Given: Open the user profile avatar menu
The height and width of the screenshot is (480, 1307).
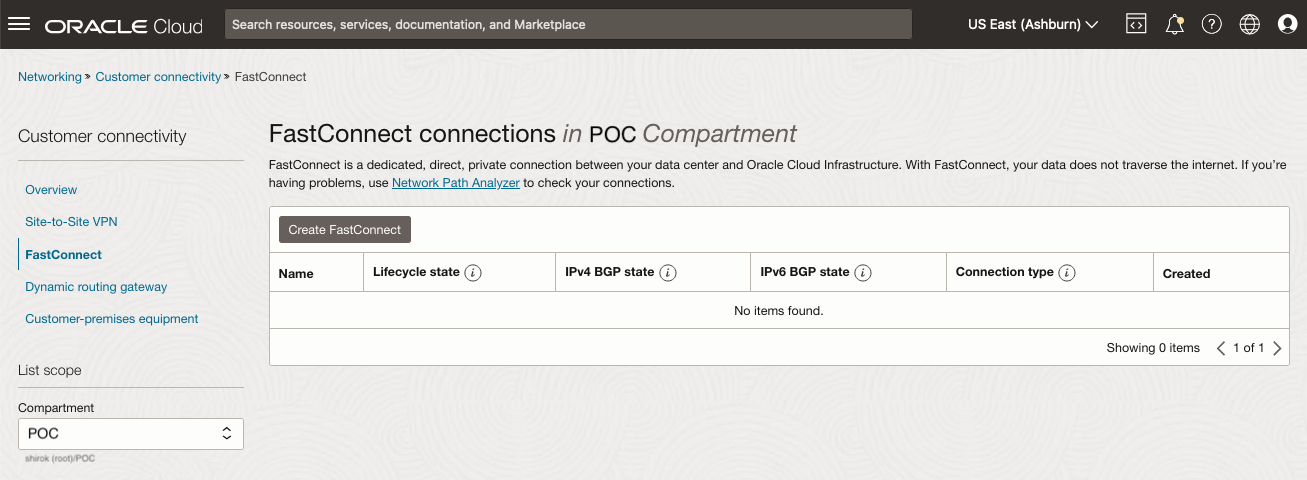Looking at the screenshot, I should (x=1288, y=24).
